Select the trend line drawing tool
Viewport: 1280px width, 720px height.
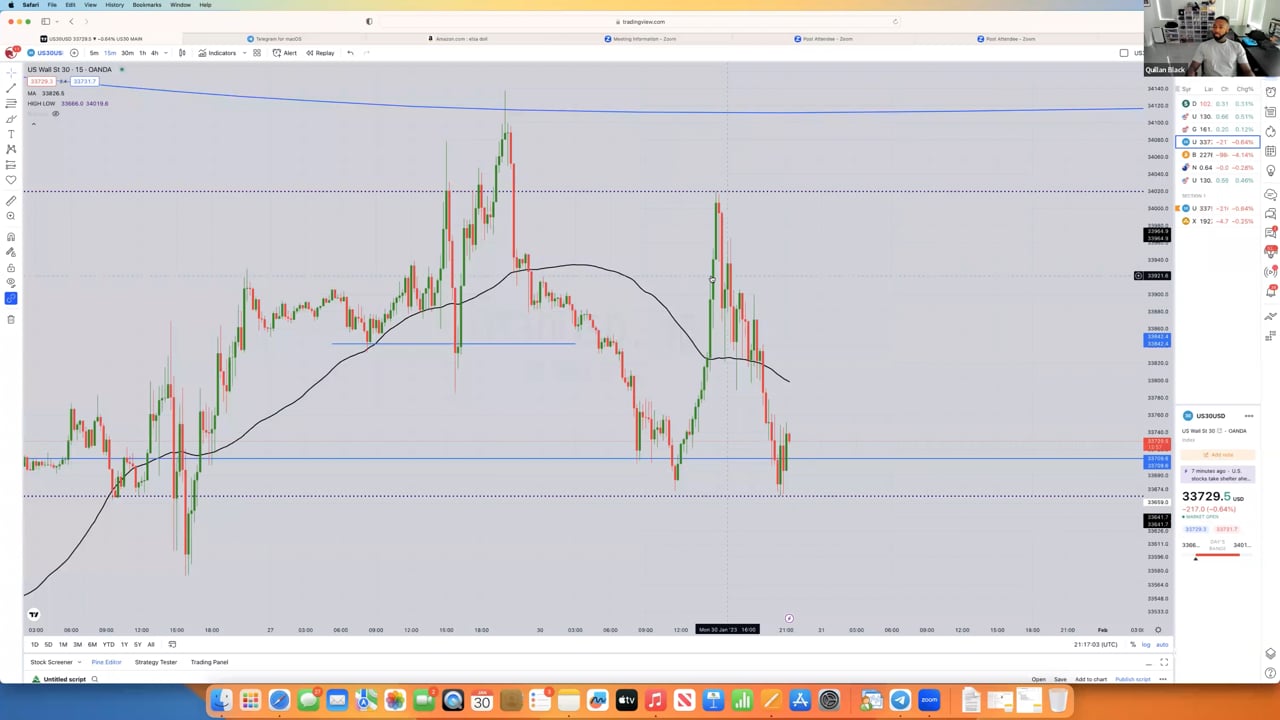click(11, 89)
